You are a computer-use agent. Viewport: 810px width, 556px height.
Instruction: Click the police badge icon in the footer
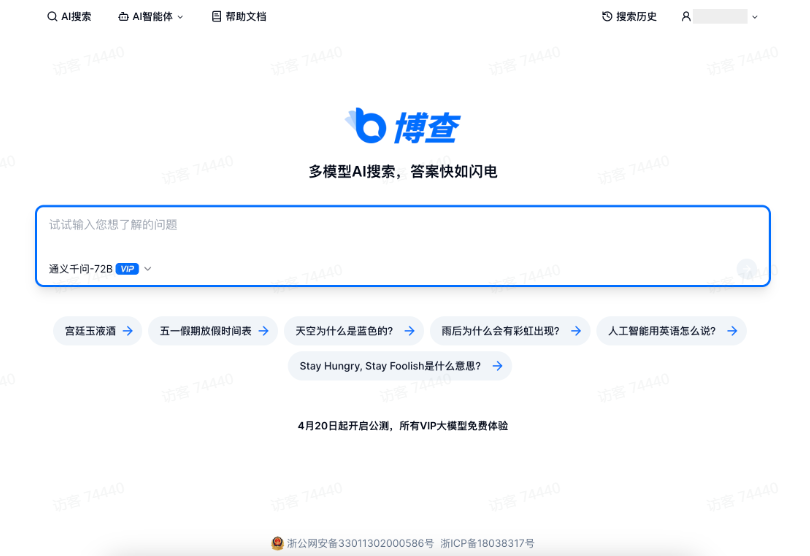tap(277, 543)
